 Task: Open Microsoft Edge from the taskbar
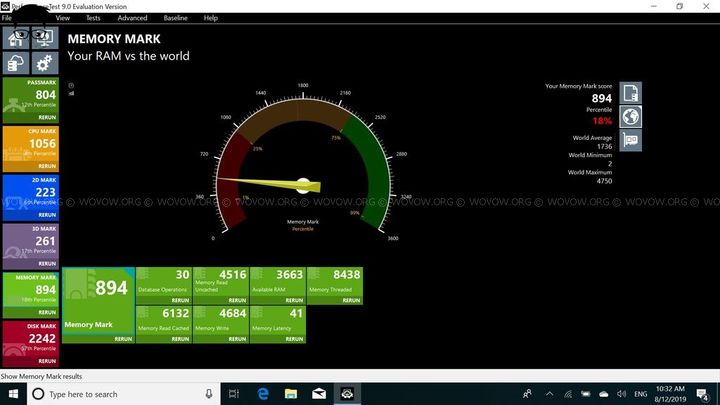point(264,394)
